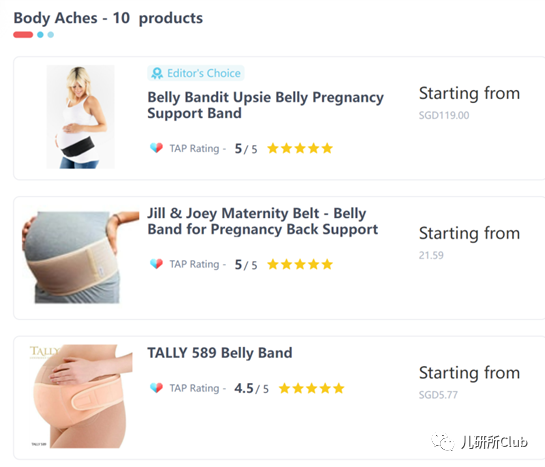Screen dimensions: 545x467
Task: Click the star rating for Jill & Joey belt
Action: tap(300, 264)
